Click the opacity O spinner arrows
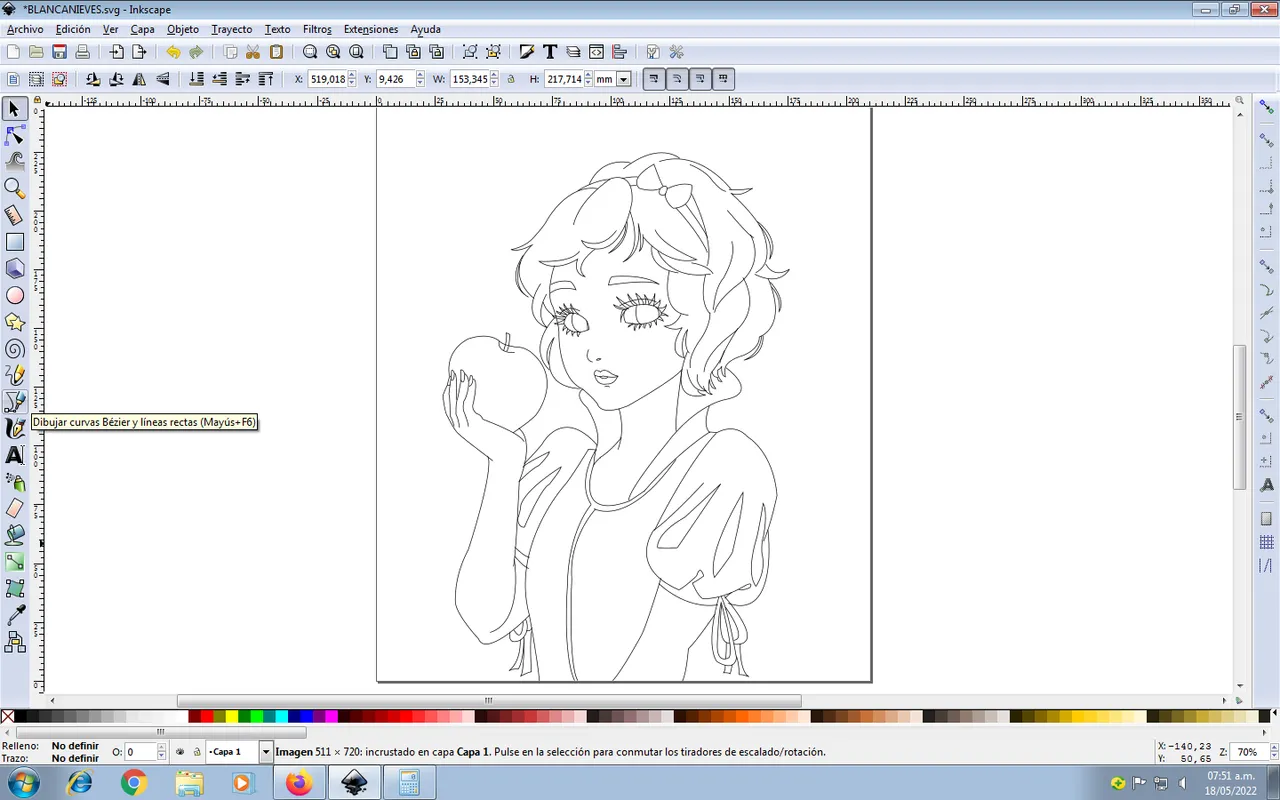Screen dimensions: 1280x800 162,752
